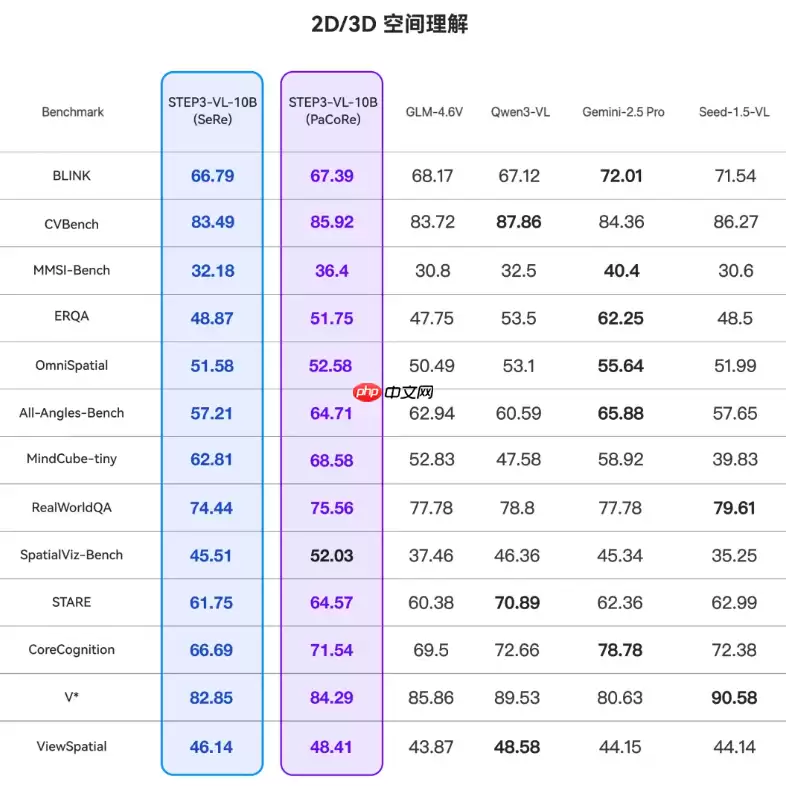Click the Seed-1.5-VL column header
Image resolution: width=786 pixels, height=786 pixels.
(734, 112)
